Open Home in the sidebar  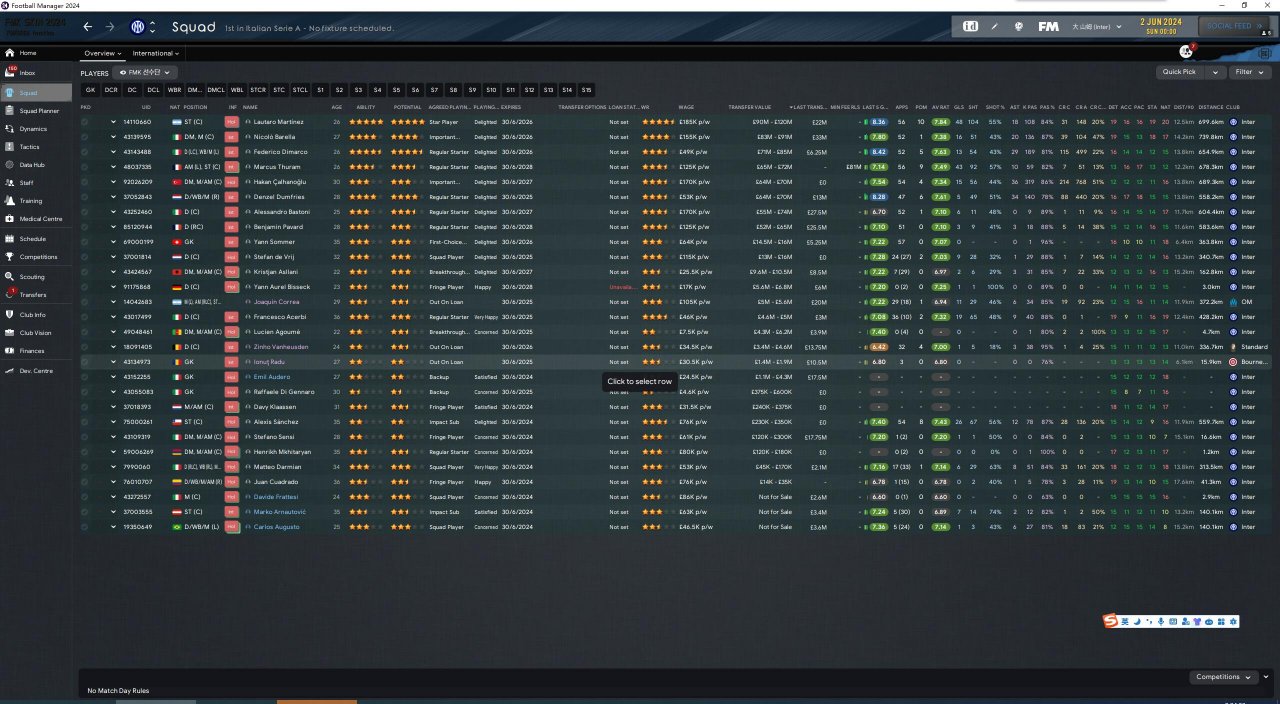point(27,53)
